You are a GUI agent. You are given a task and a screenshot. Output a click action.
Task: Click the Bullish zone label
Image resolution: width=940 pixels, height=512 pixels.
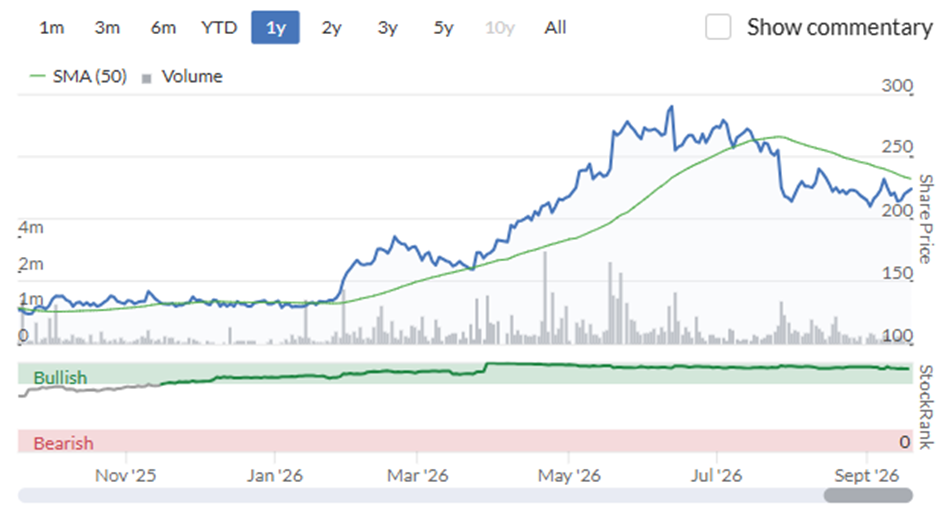pos(60,378)
